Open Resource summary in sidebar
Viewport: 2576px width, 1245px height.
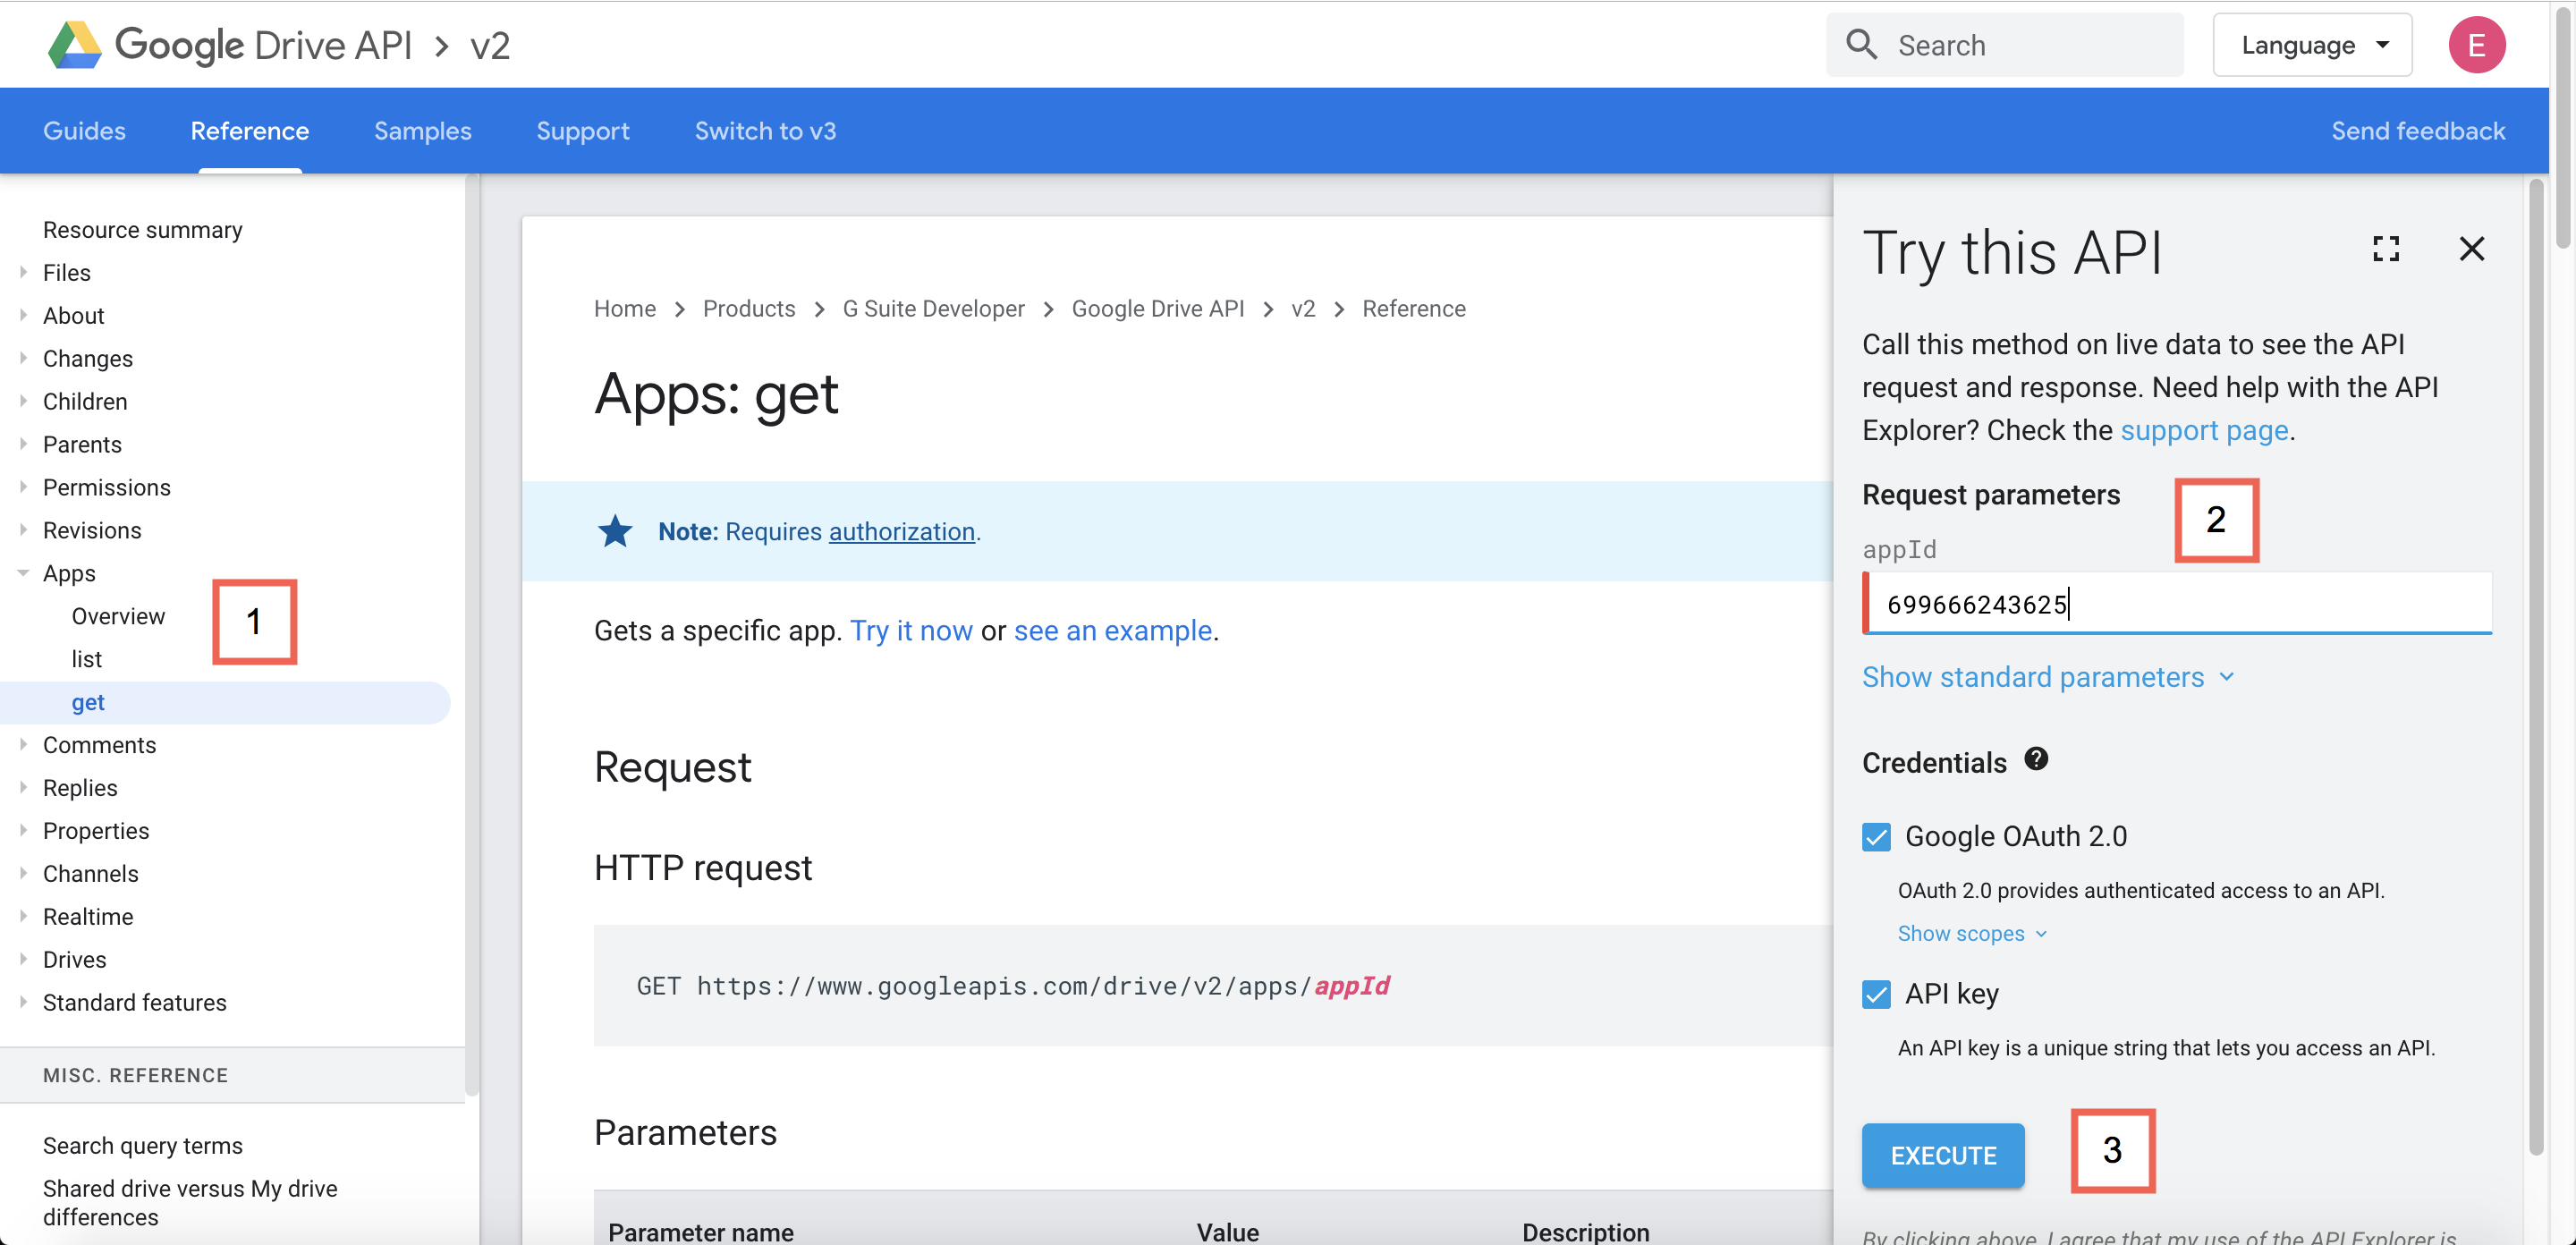pyautogui.click(x=143, y=229)
